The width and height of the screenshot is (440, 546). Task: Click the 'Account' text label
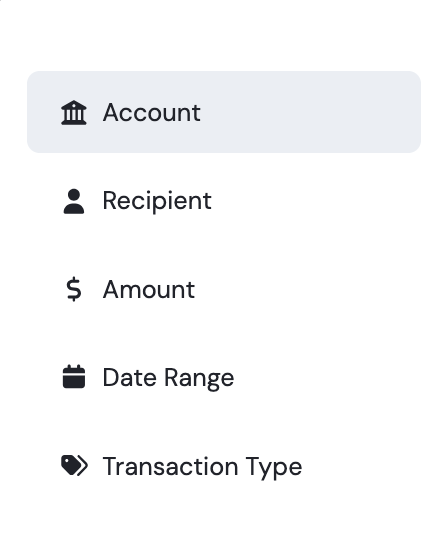[x=151, y=112]
